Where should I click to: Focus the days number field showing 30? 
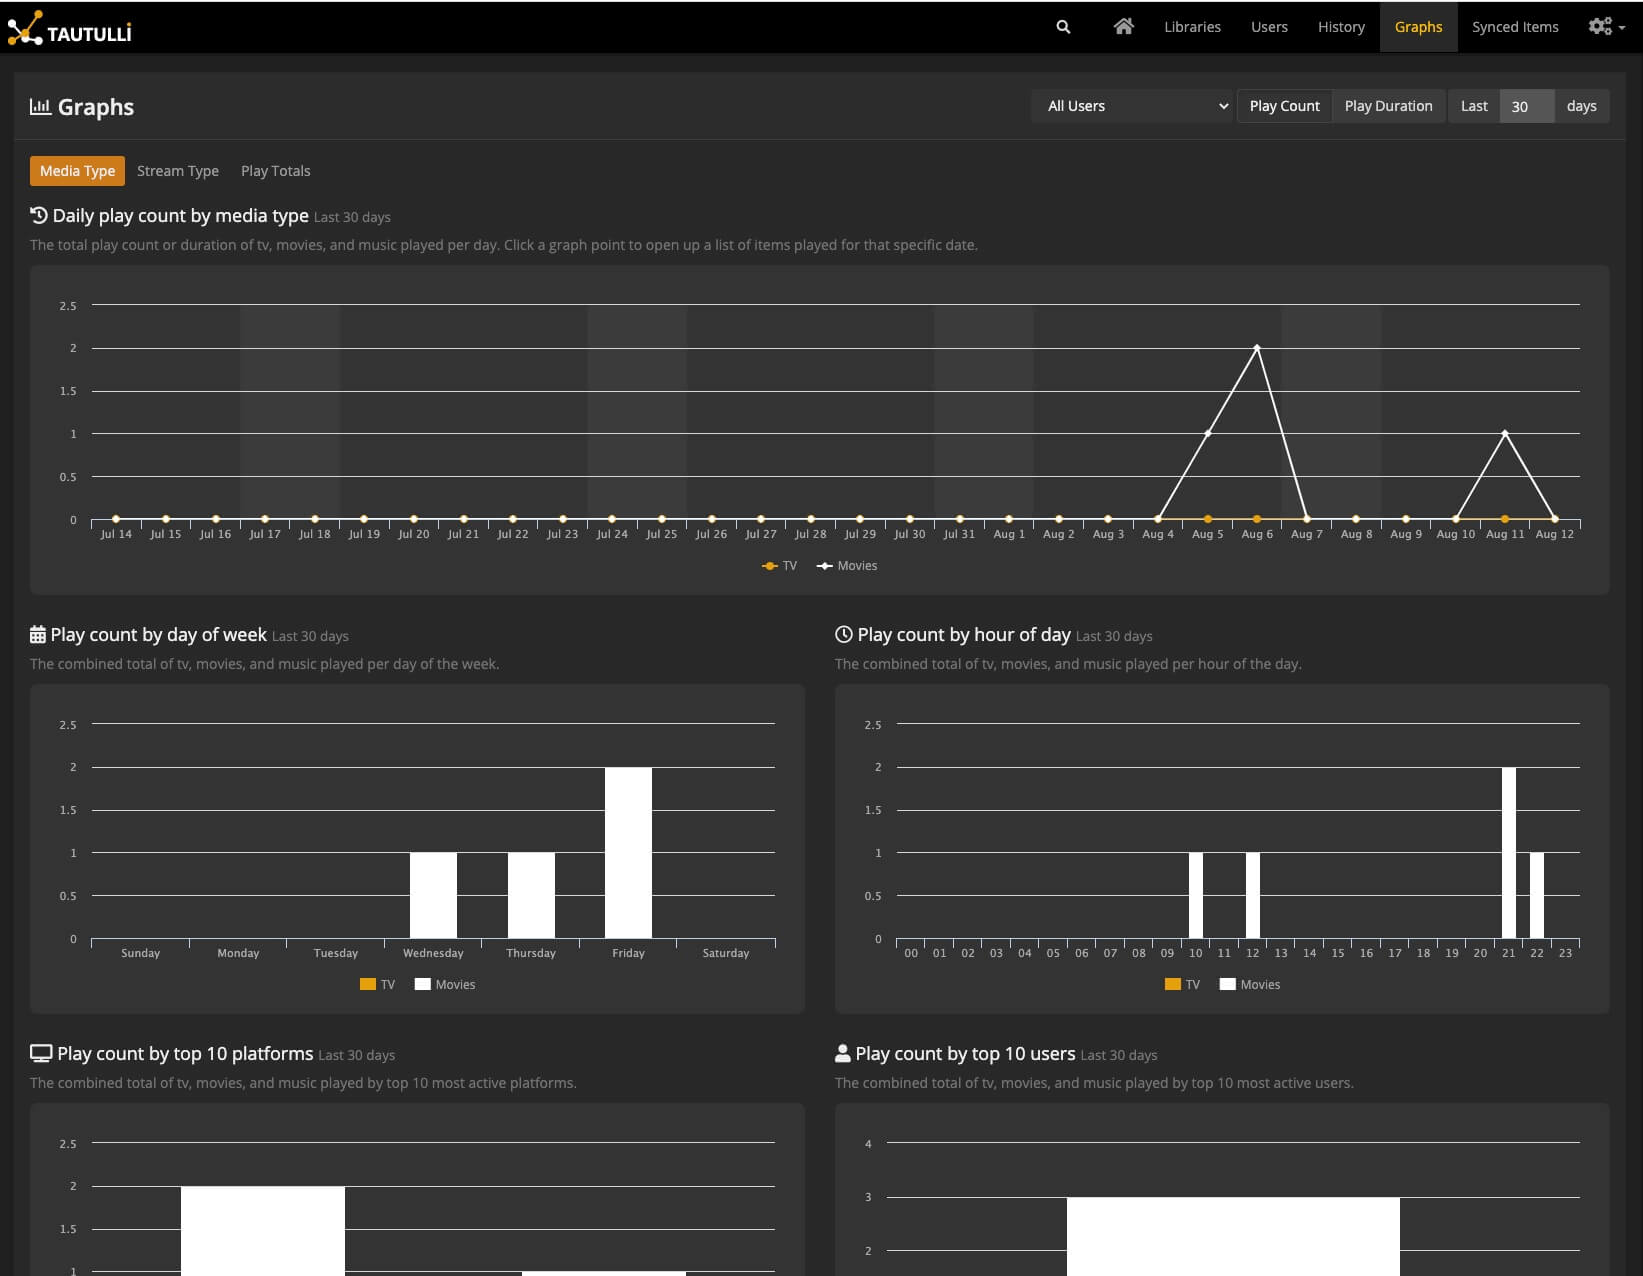tap(1527, 106)
